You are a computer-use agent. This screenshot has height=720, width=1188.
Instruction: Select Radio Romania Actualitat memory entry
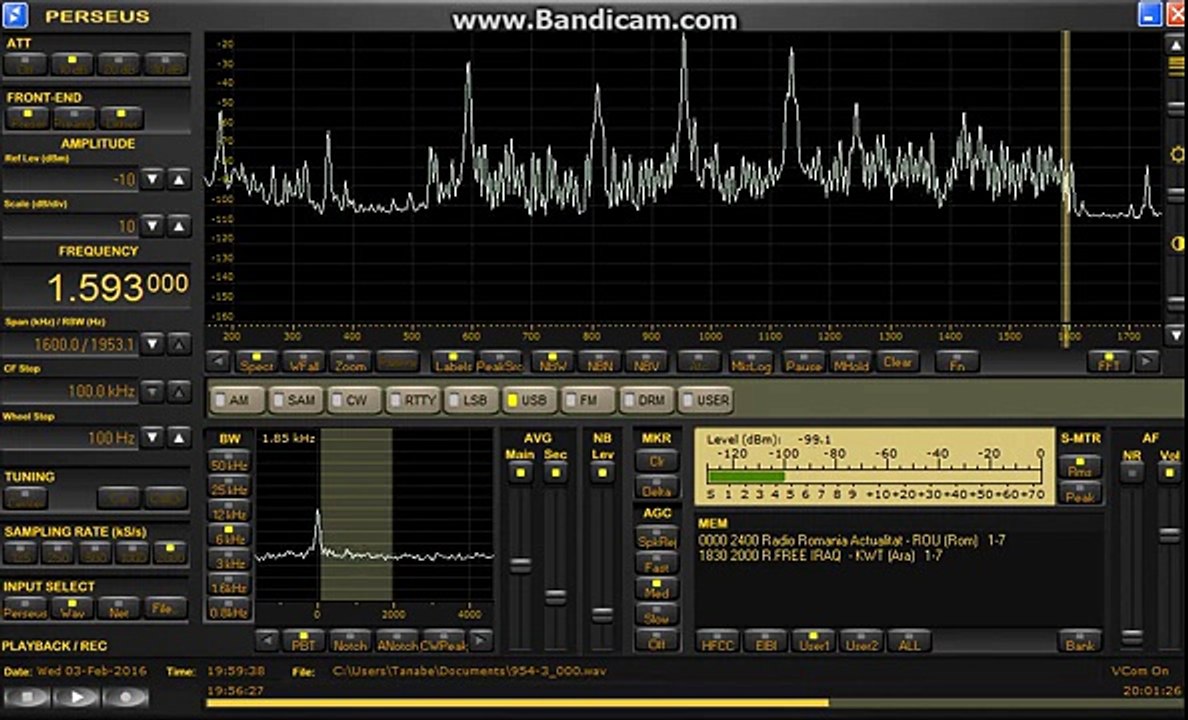(x=852, y=540)
